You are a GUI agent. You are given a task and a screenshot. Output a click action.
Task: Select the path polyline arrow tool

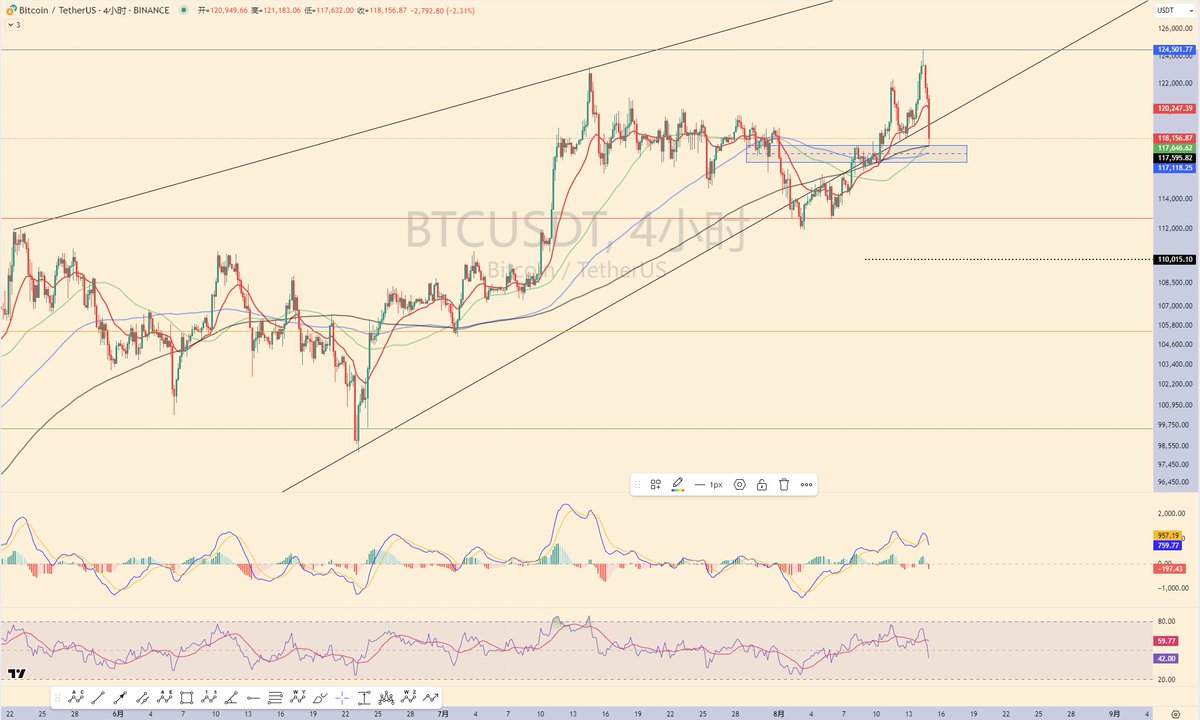[431, 698]
